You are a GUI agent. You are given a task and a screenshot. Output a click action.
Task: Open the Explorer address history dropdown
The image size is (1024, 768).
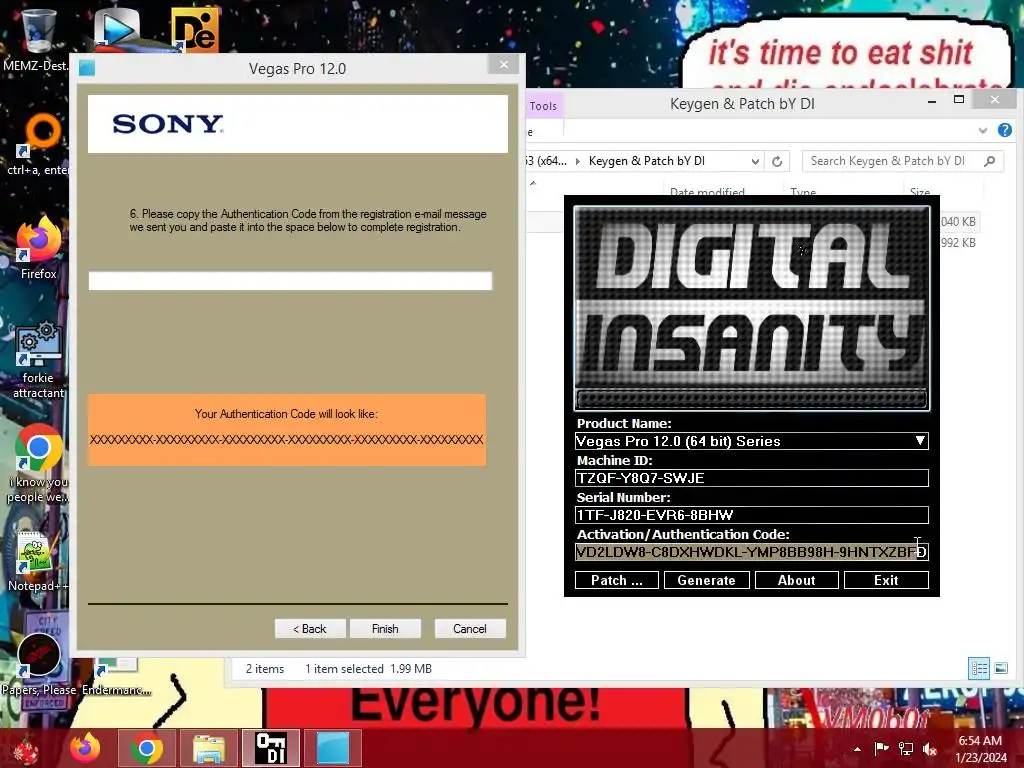pyautogui.click(x=755, y=161)
